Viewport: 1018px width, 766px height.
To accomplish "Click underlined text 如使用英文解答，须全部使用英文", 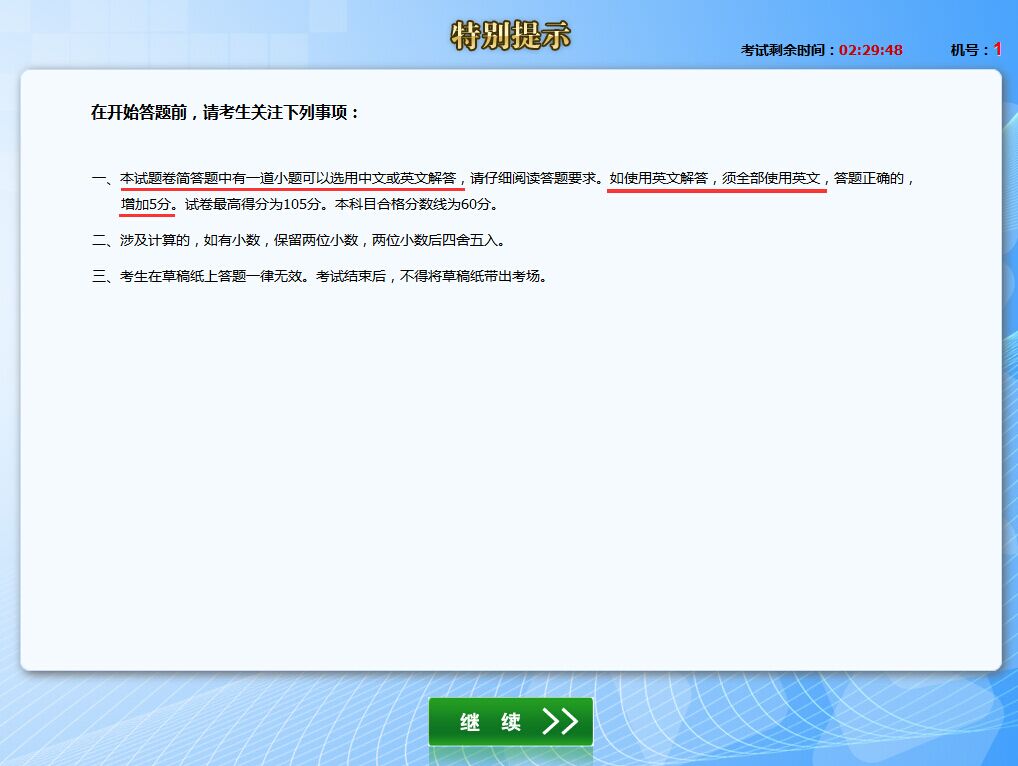I will tap(715, 178).
